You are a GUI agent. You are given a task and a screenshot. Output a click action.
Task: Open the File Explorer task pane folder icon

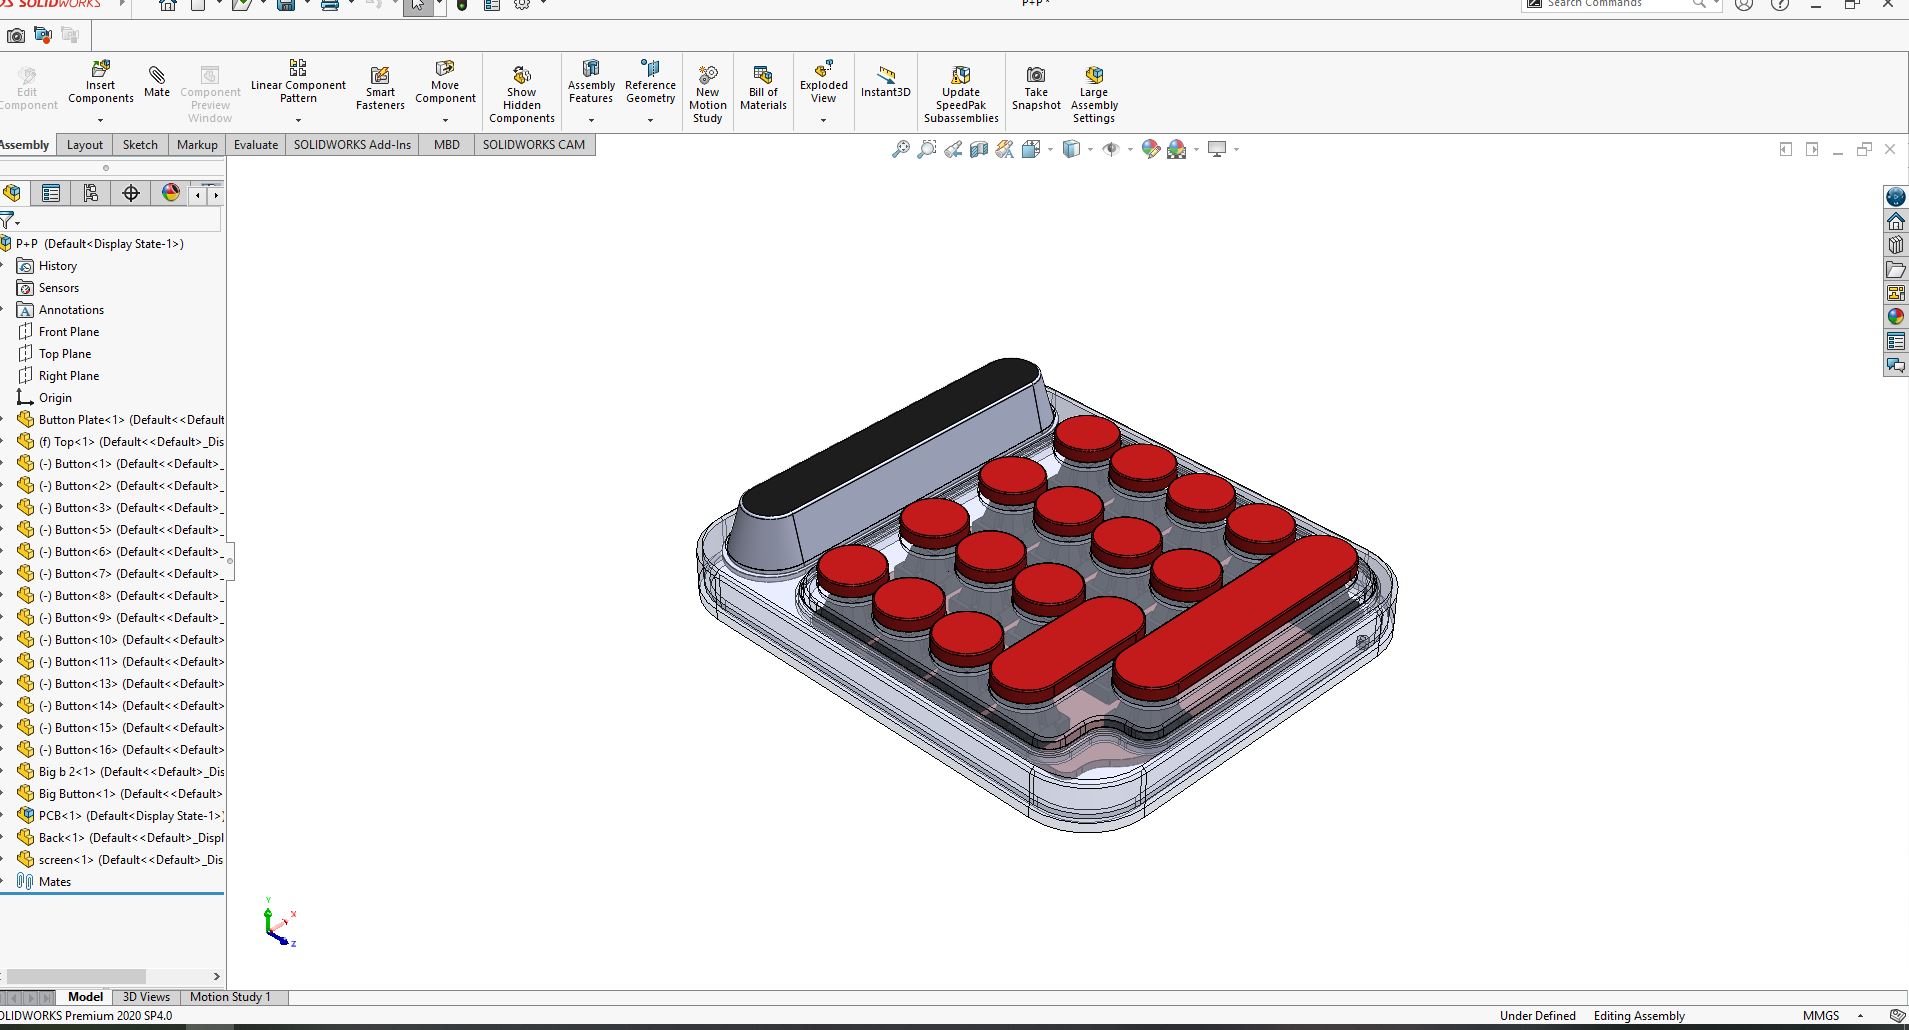coord(1895,269)
